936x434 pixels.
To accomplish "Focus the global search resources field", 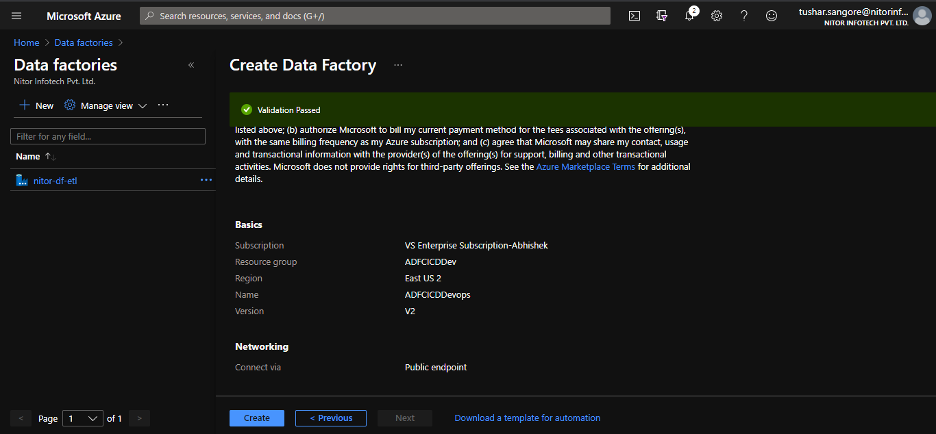I will coord(375,16).
